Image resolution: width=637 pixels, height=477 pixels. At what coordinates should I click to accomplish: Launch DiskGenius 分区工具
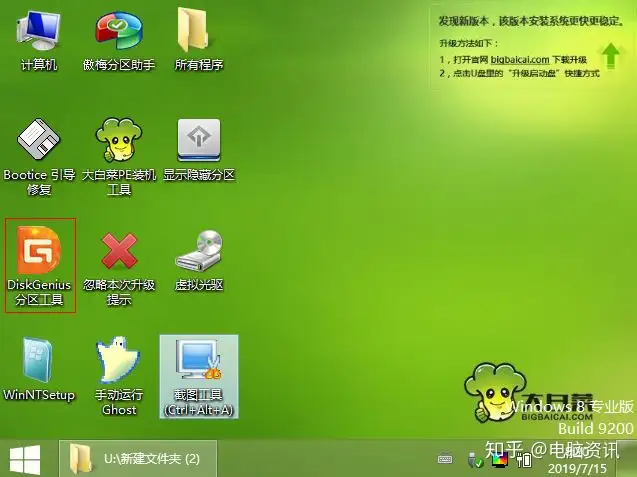coord(40,266)
